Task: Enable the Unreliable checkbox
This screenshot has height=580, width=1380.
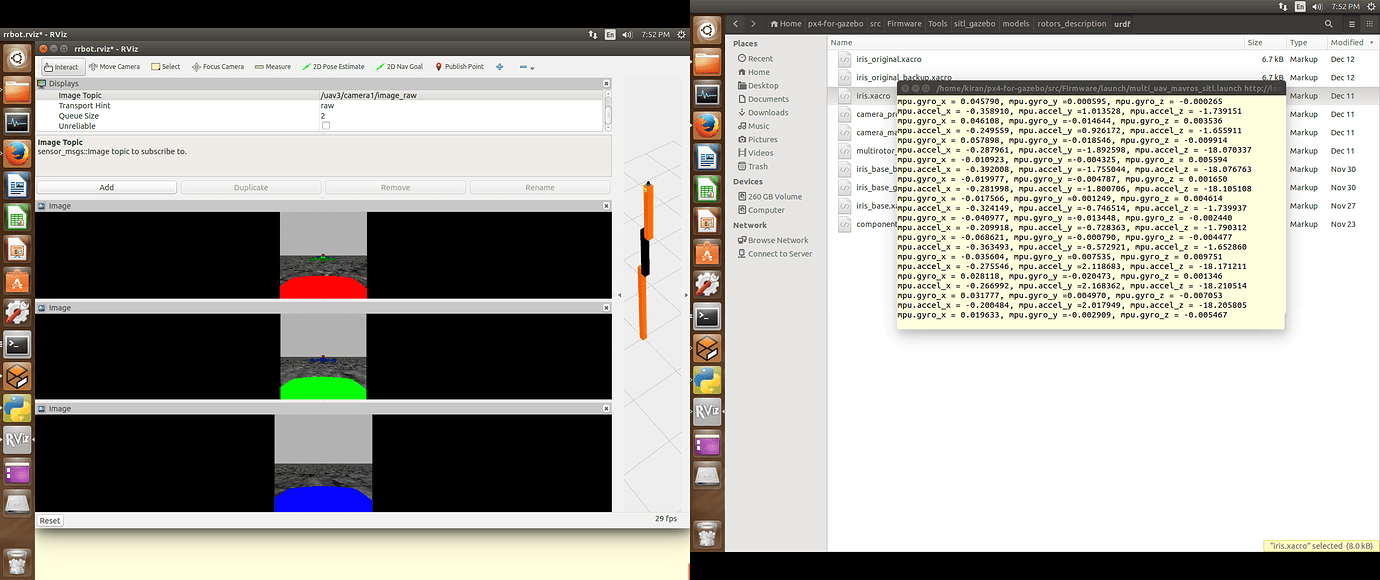Action: (x=326, y=126)
